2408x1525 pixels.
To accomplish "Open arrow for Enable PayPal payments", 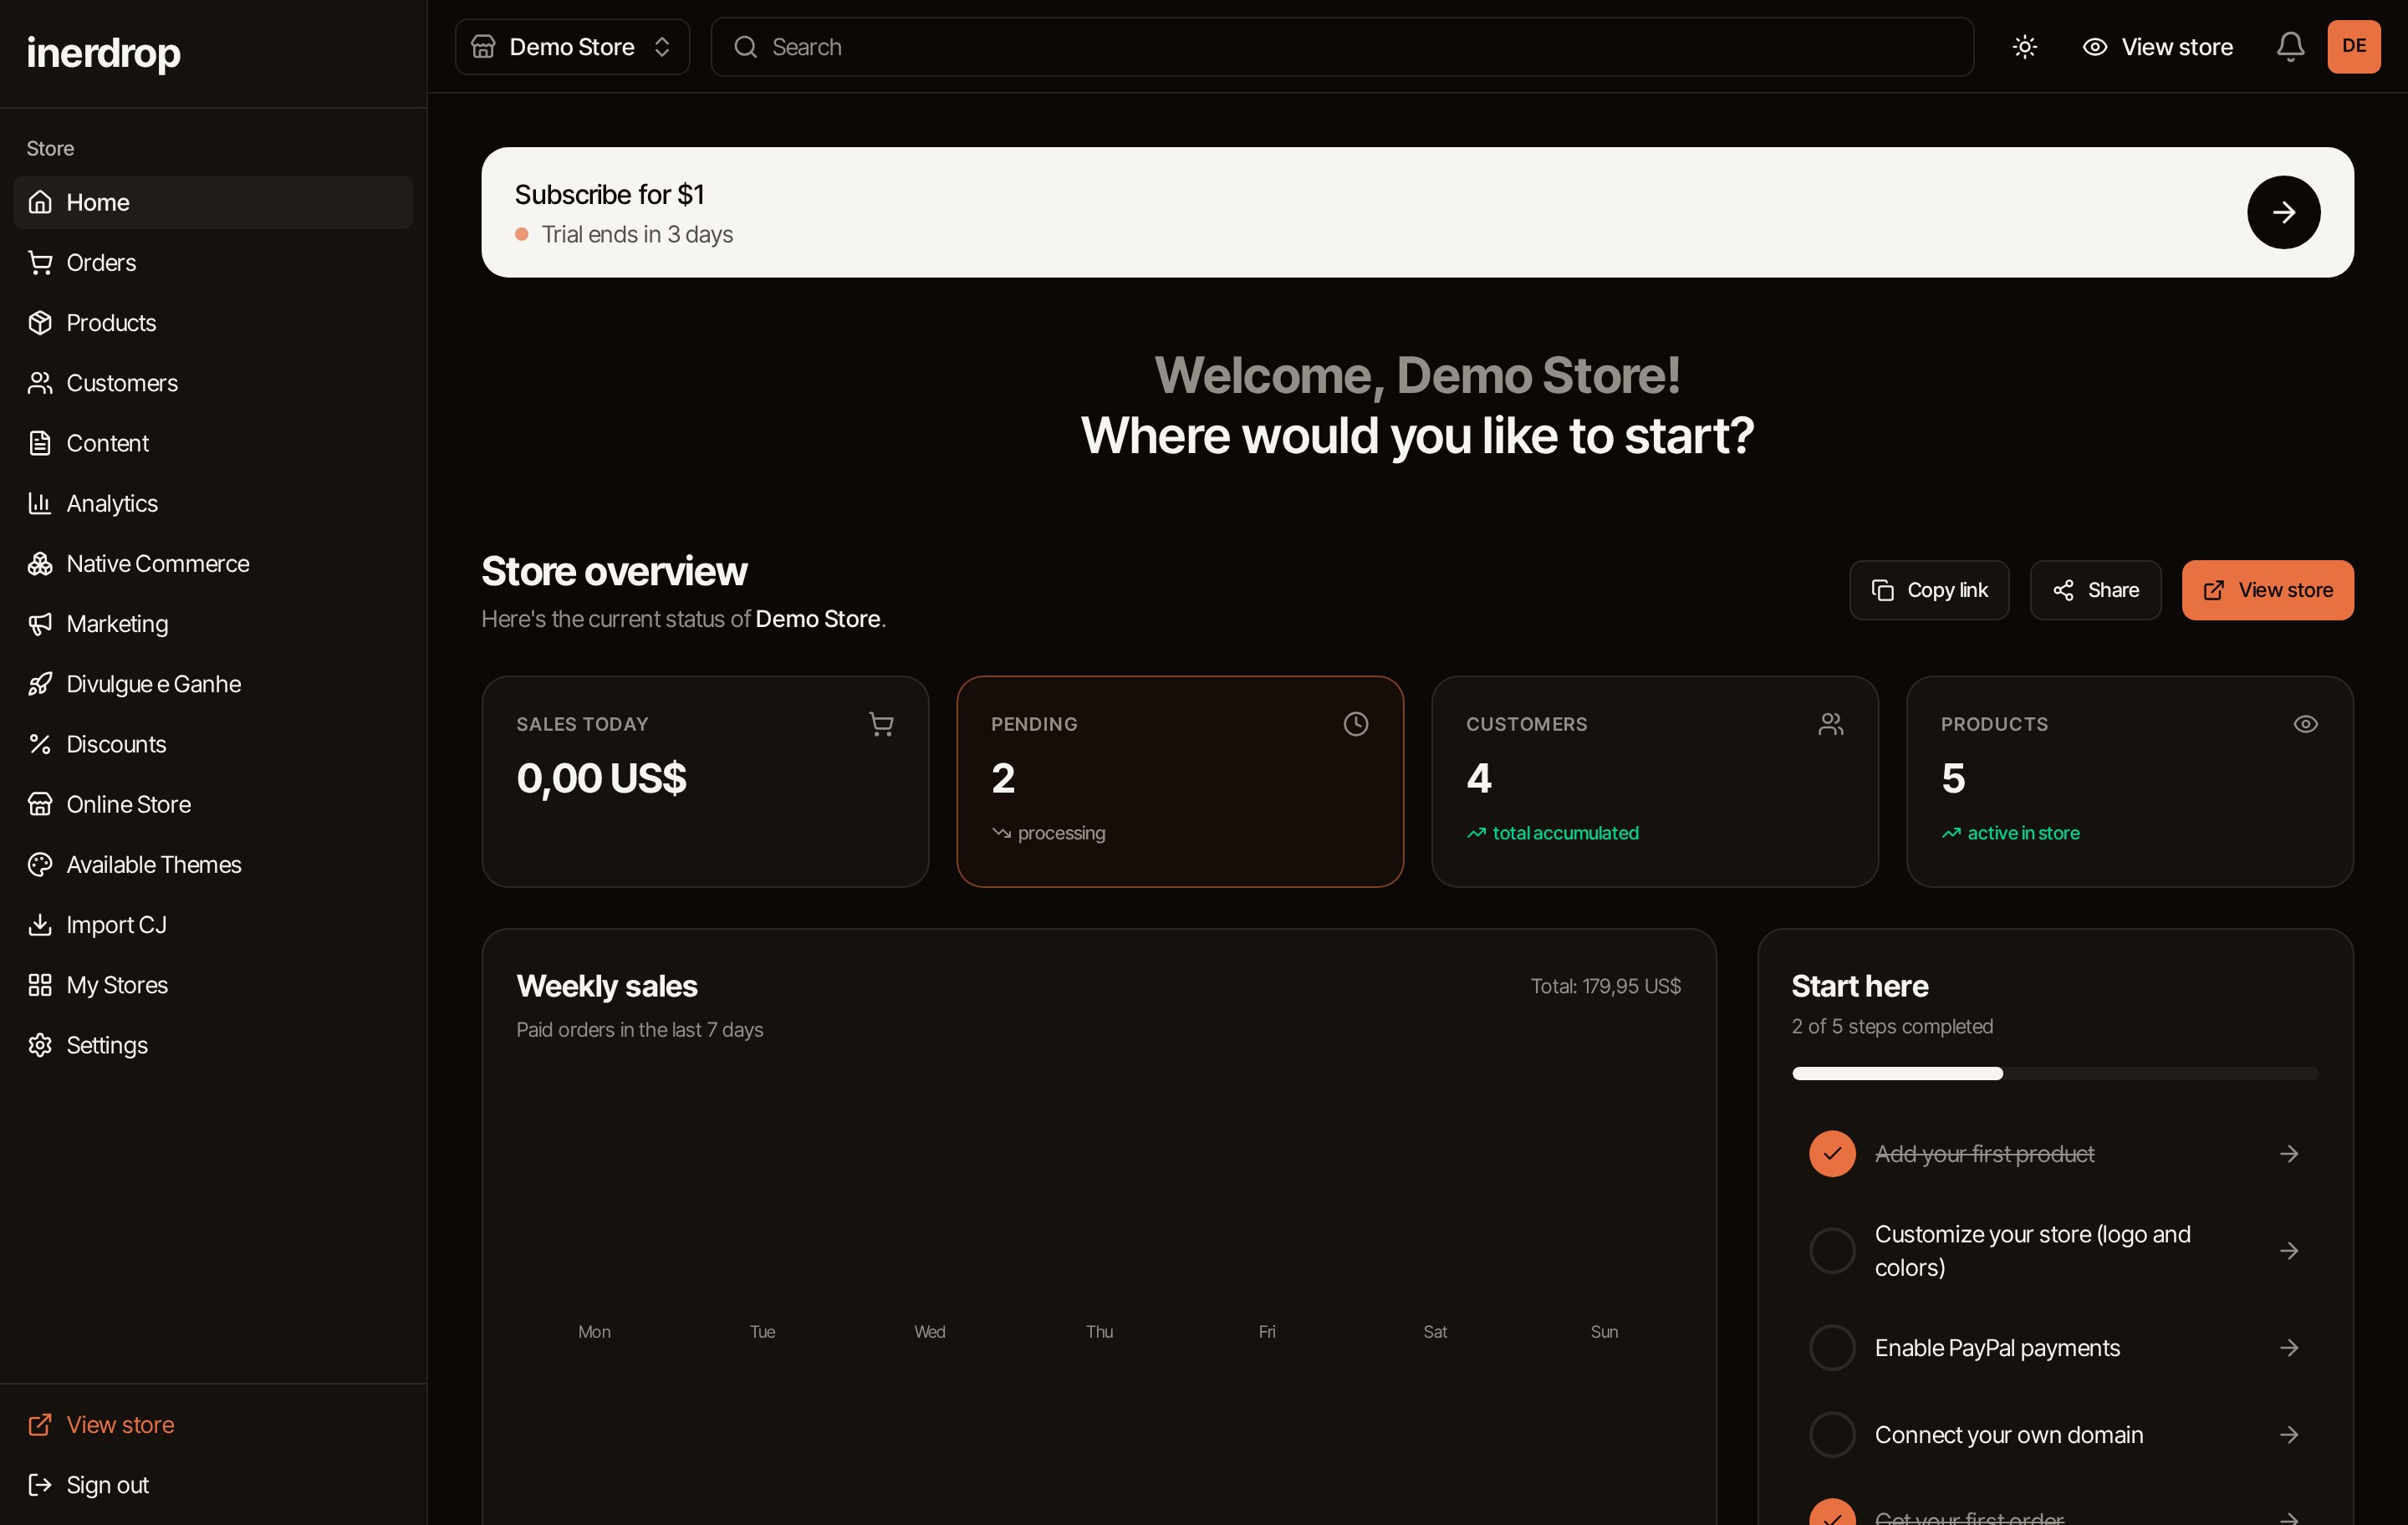I will 2288,1348.
